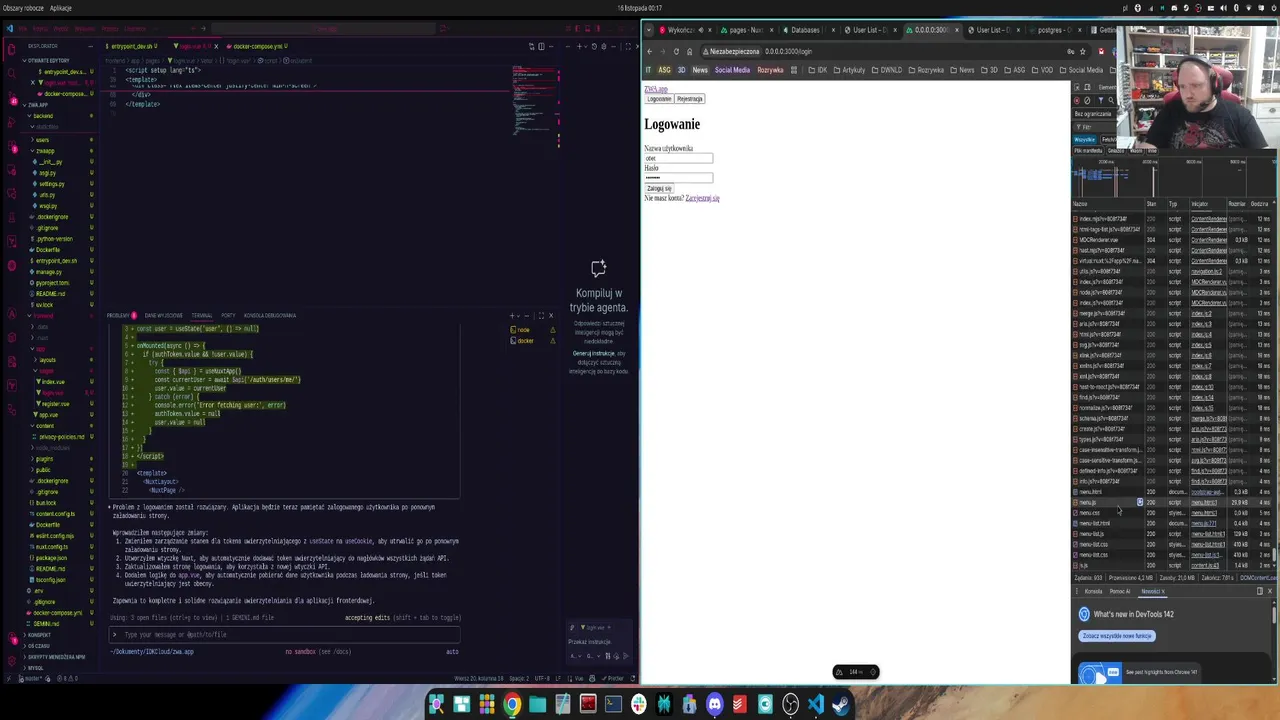Image resolution: width=1280 pixels, height=720 pixels.
Task: Clear the DevTools network log
Action: coord(1087,100)
